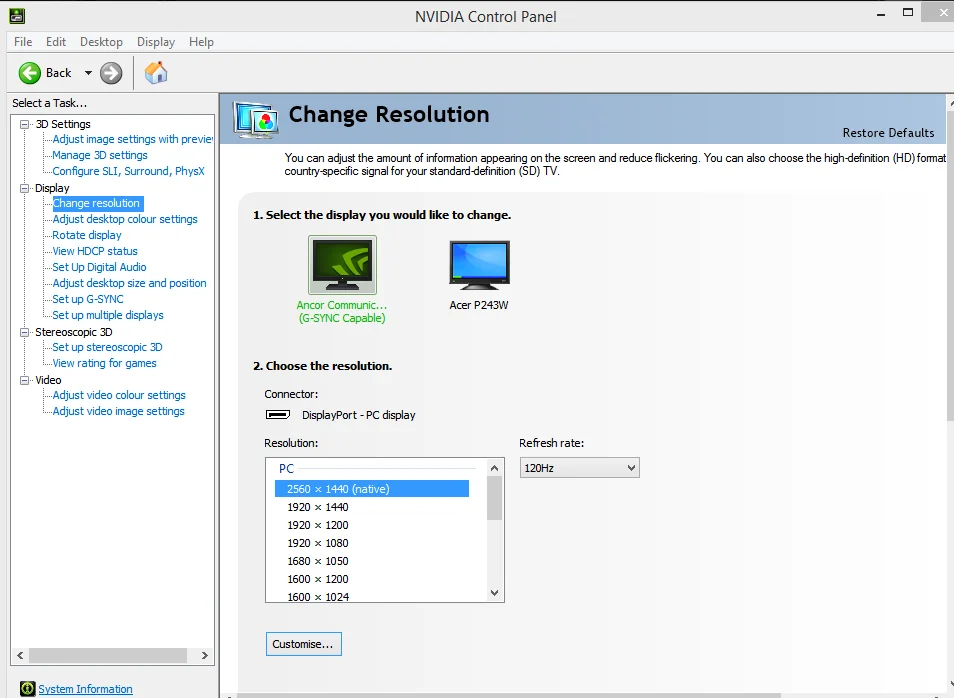Click the green Back arrow icon
954x698 pixels.
(29, 73)
